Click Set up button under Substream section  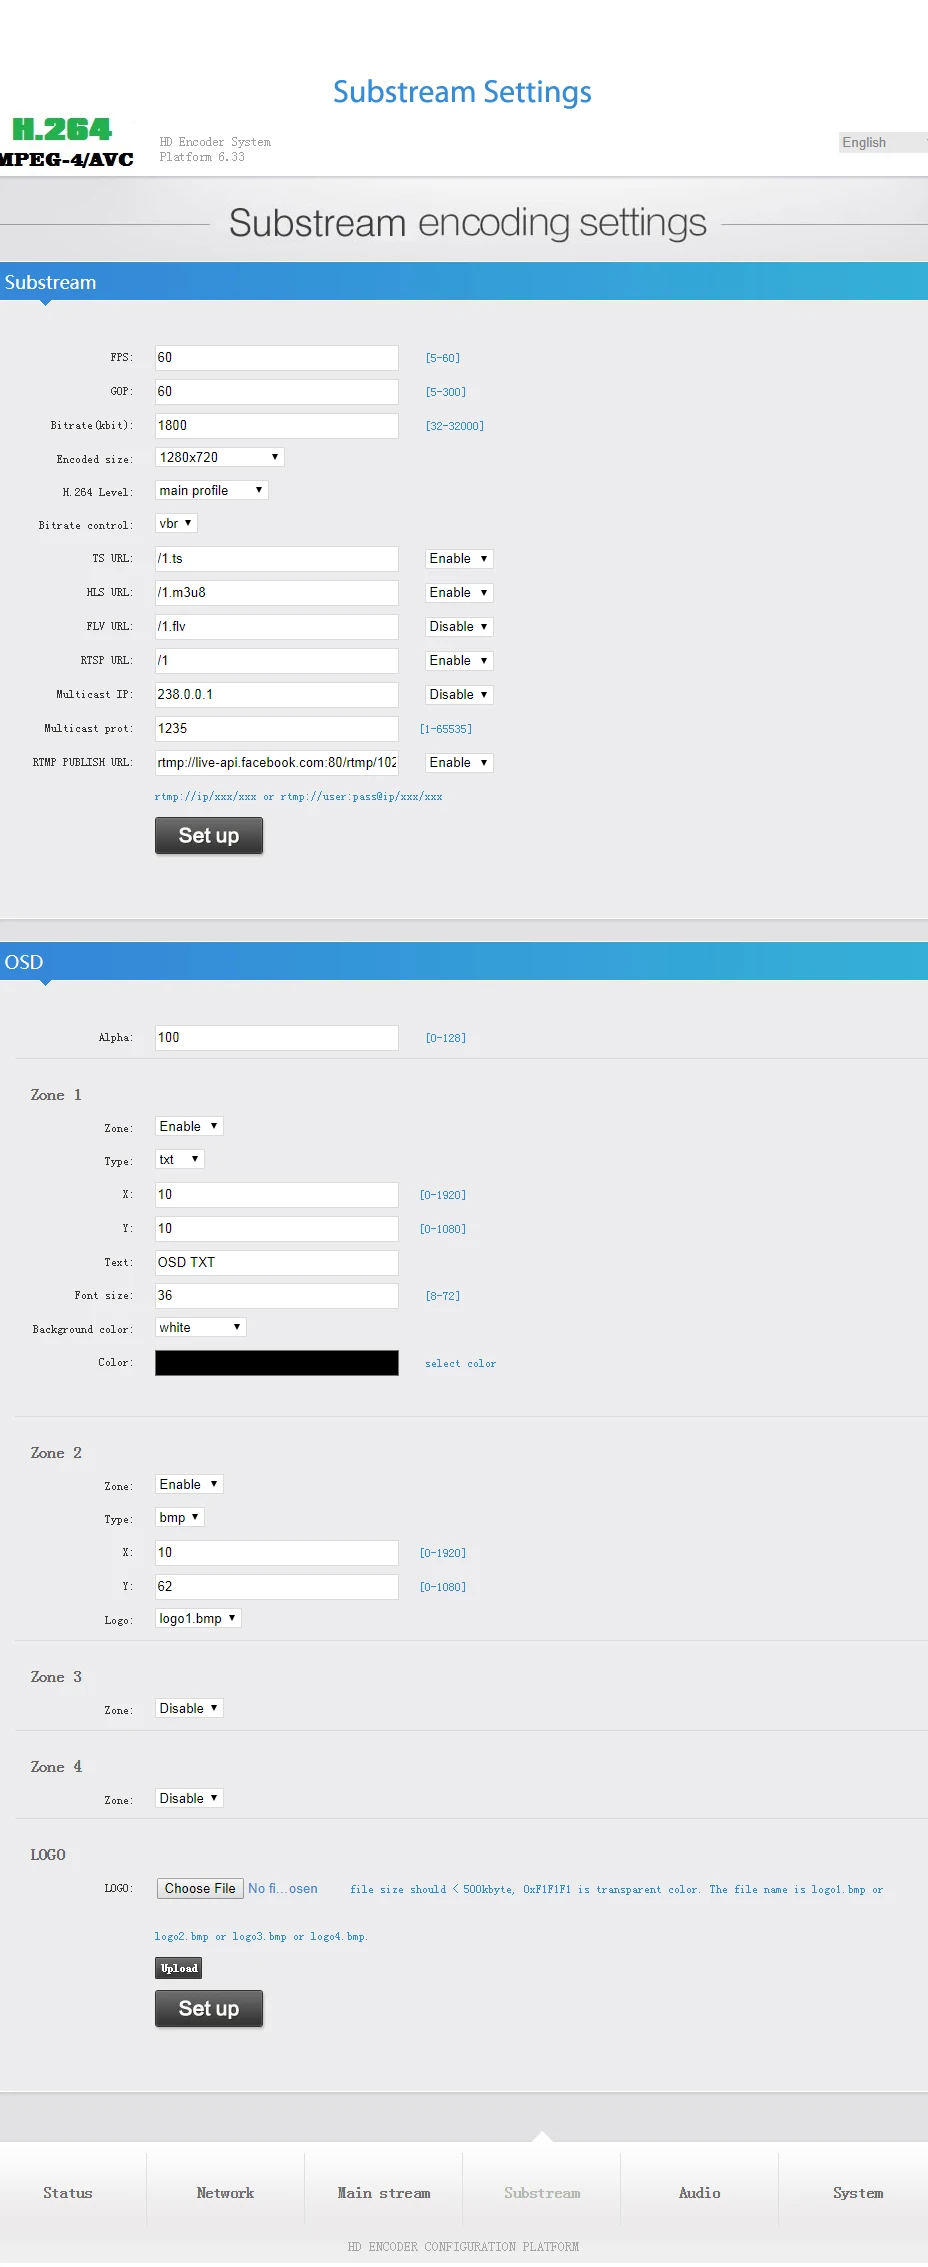coord(209,836)
